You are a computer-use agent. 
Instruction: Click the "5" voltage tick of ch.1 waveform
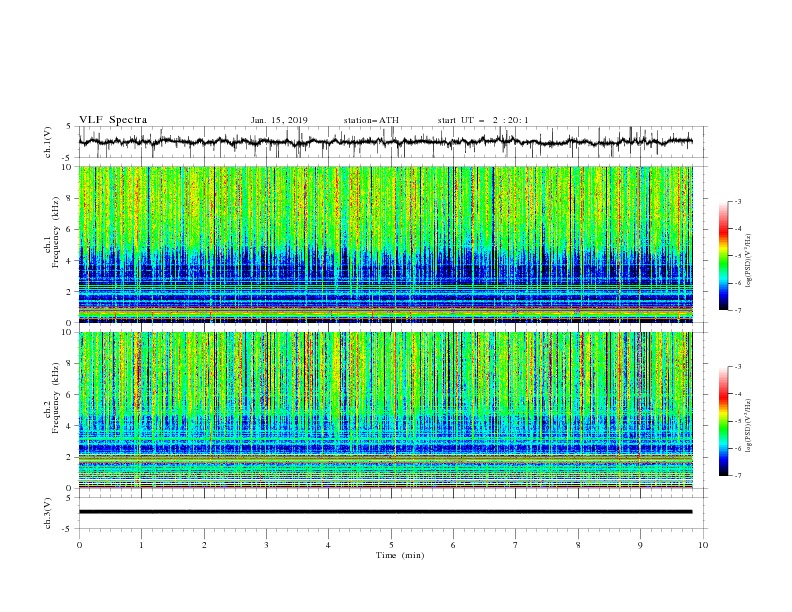point(70,127)
